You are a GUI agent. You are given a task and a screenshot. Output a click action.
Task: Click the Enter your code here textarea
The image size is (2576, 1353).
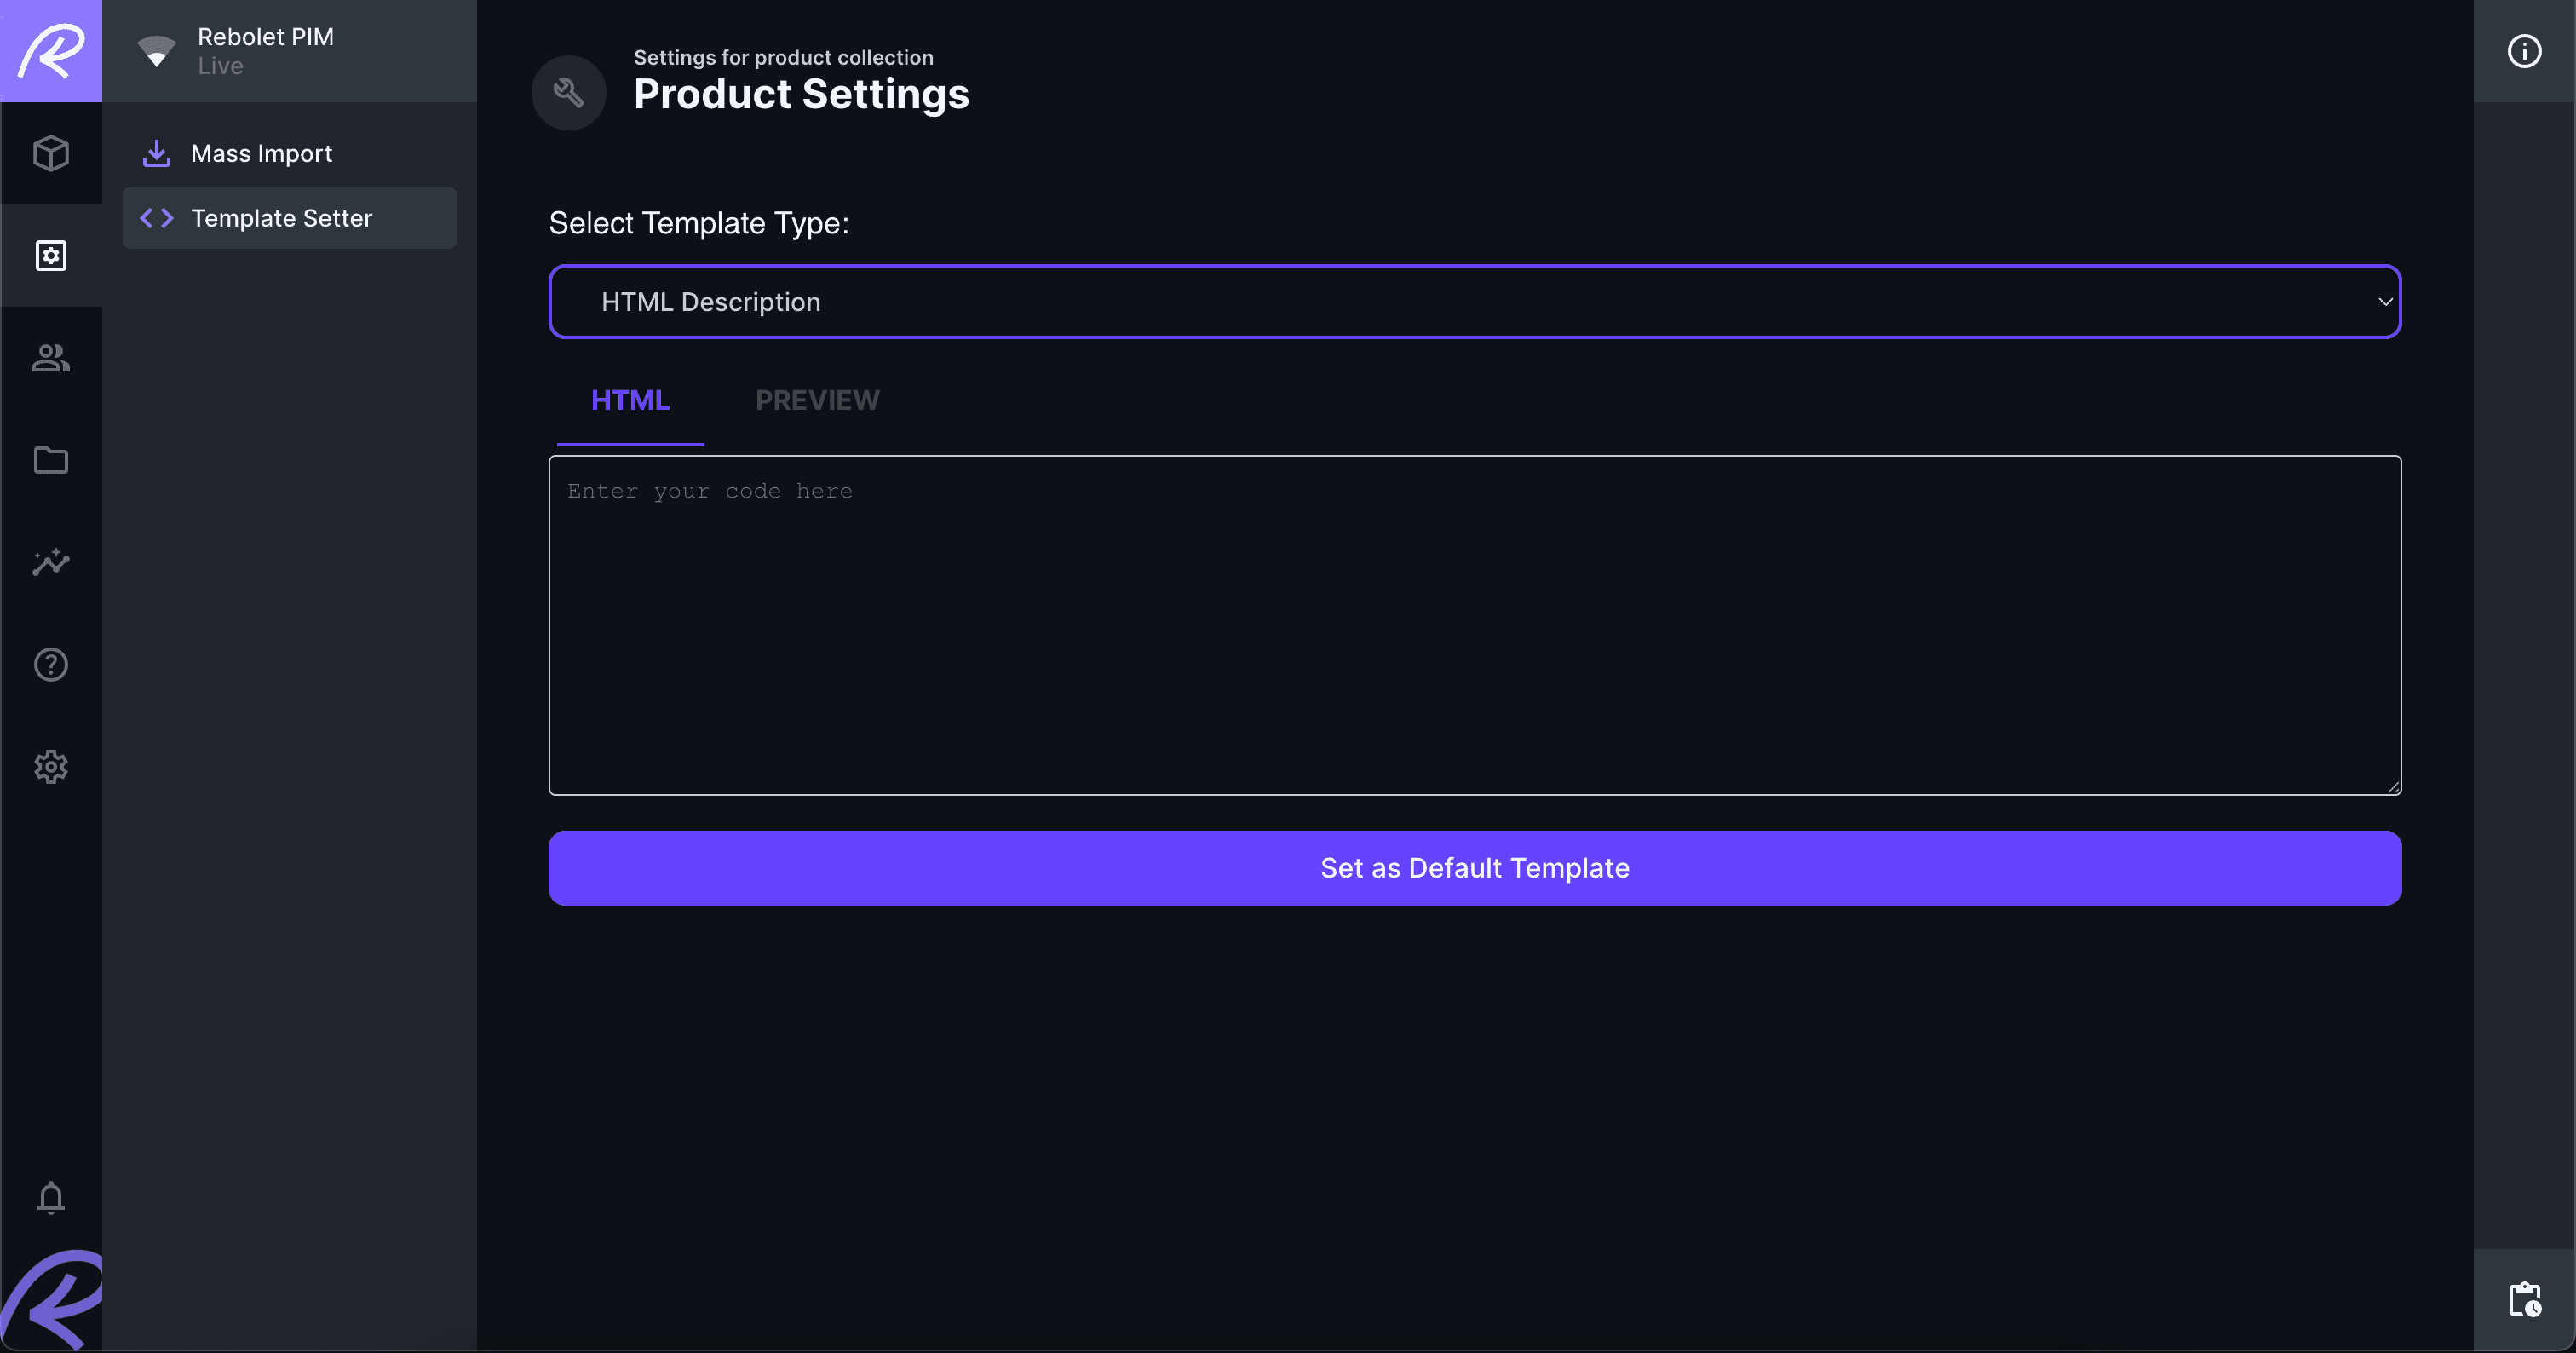pos(1474,625)
